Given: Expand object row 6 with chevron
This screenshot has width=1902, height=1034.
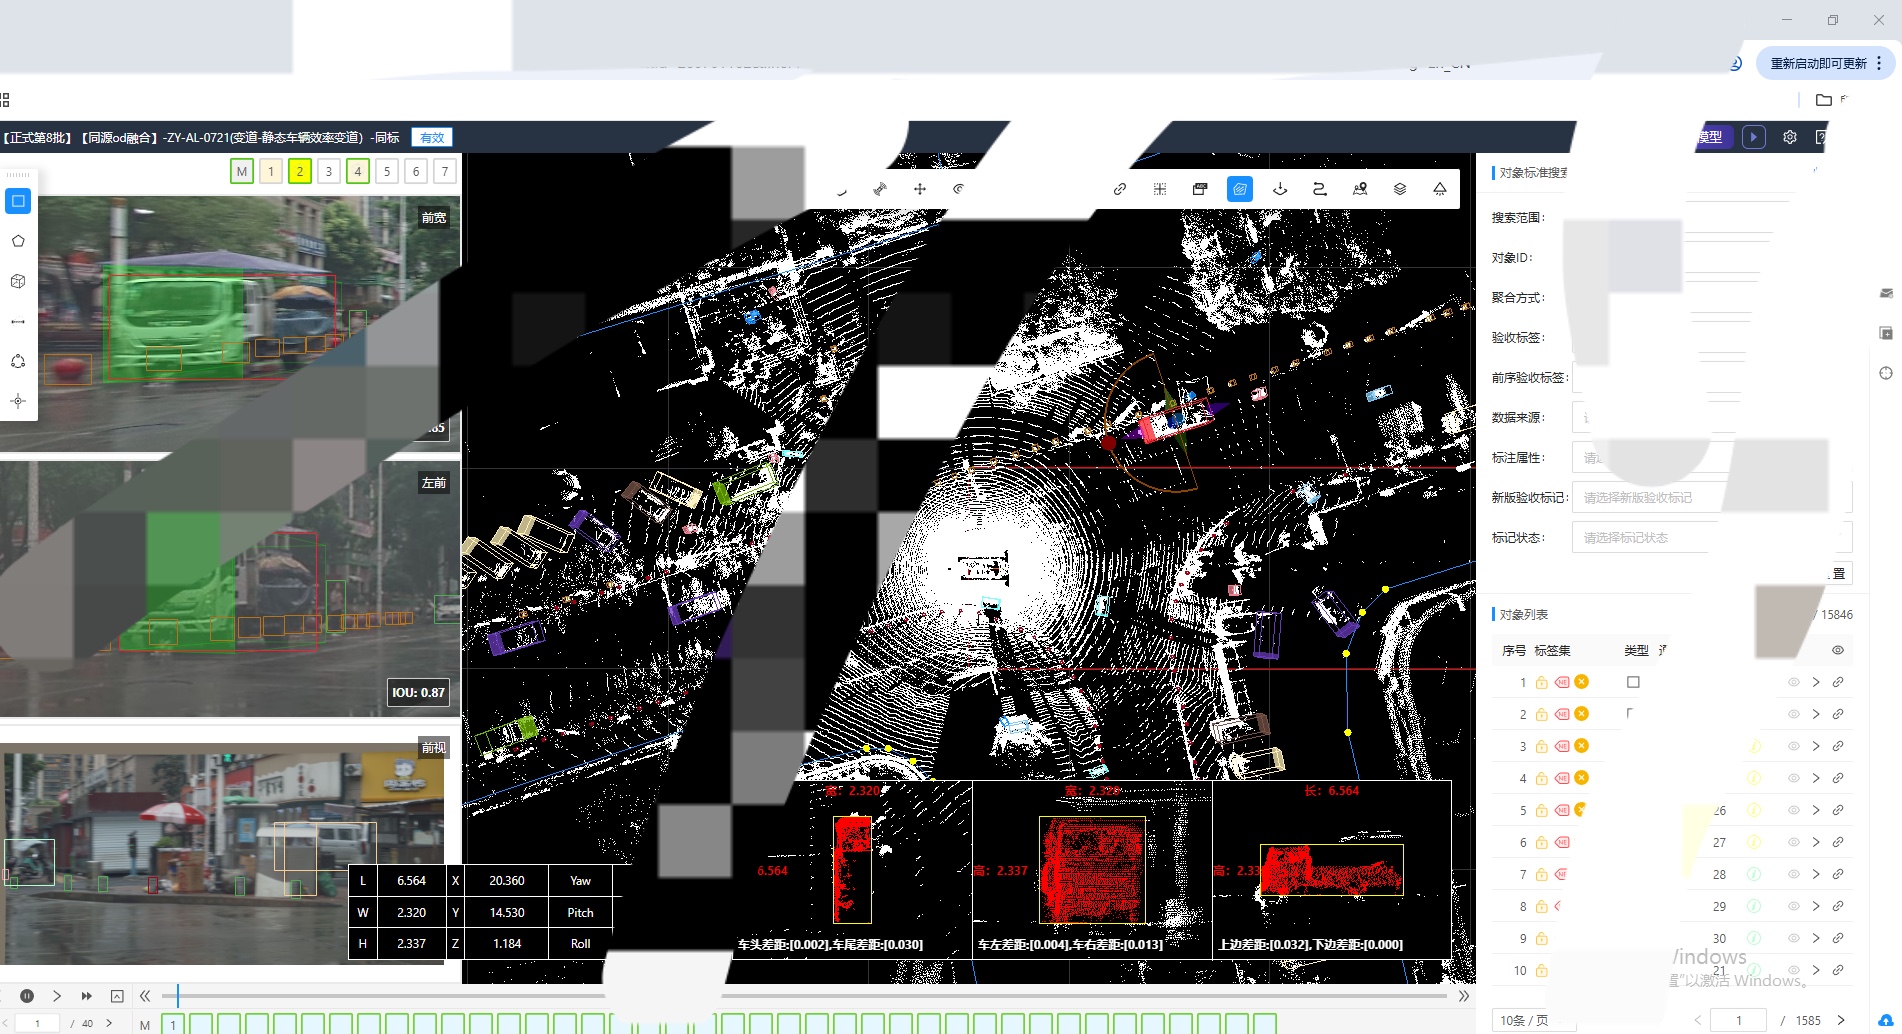Looking at the screenshot, I should pyautogui.click(x=1816, y=842).
